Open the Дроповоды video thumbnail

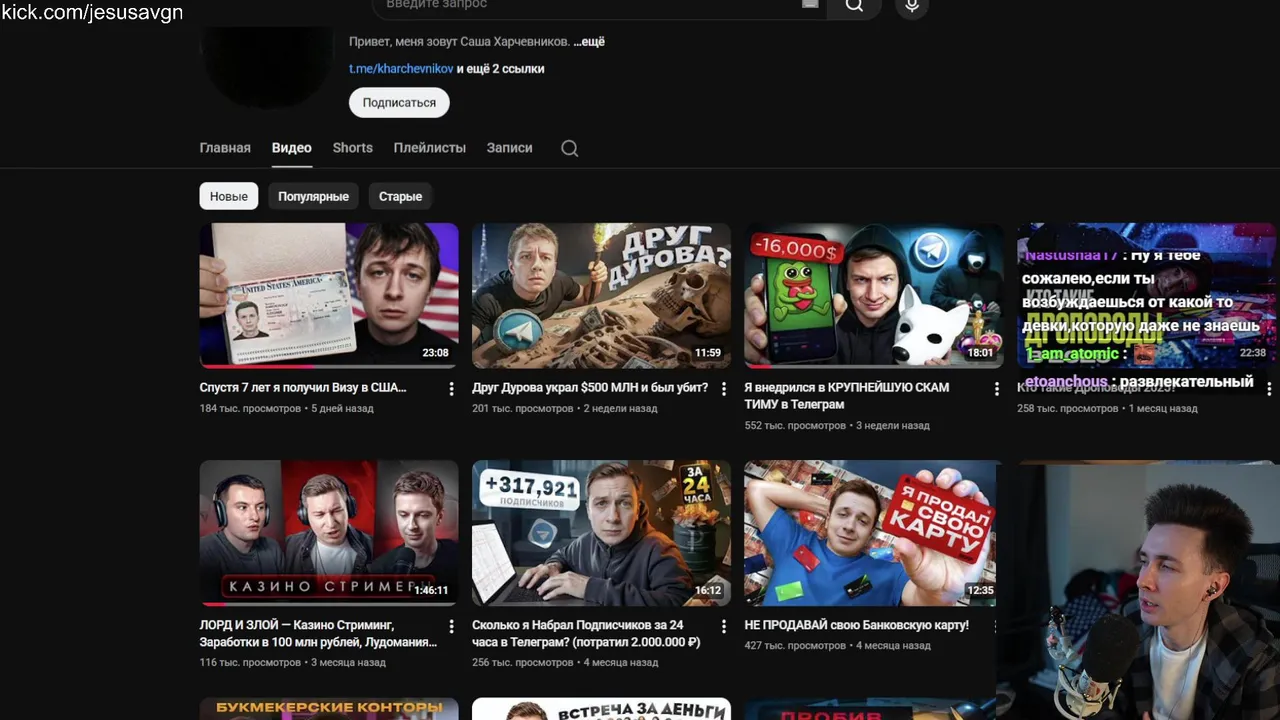[1146, 295]
